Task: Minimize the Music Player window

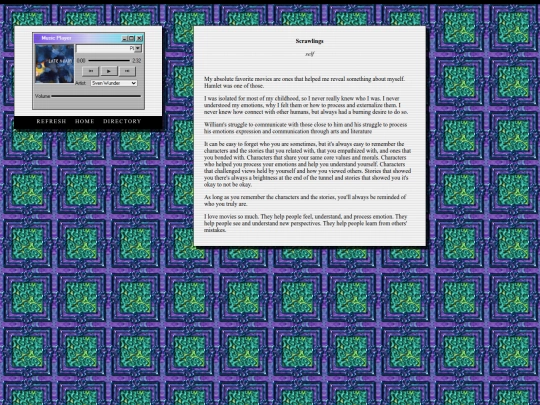Action: pyautogui.click(x=125, y=38)
